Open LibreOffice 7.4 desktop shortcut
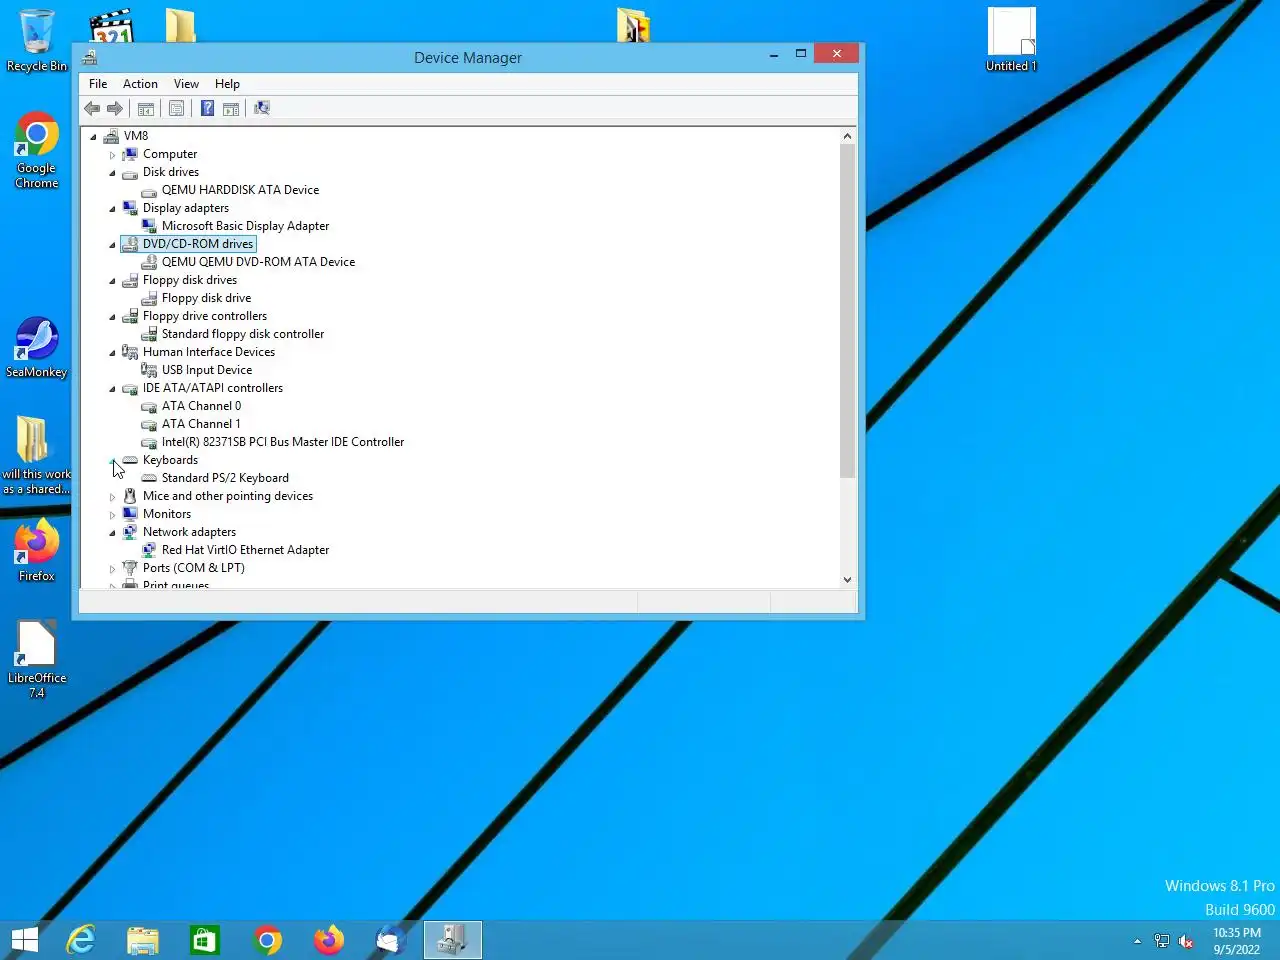 tap(37, 659)
